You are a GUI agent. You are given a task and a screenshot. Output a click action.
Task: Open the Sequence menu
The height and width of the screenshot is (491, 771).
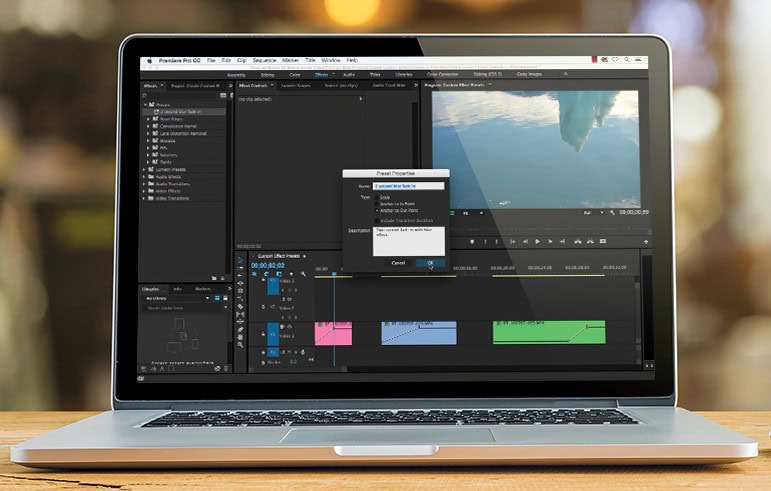click(264, 60)
